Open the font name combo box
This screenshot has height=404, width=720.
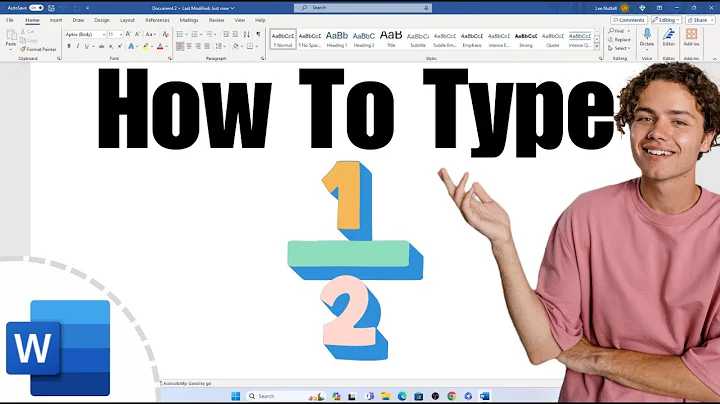(85, 34)
